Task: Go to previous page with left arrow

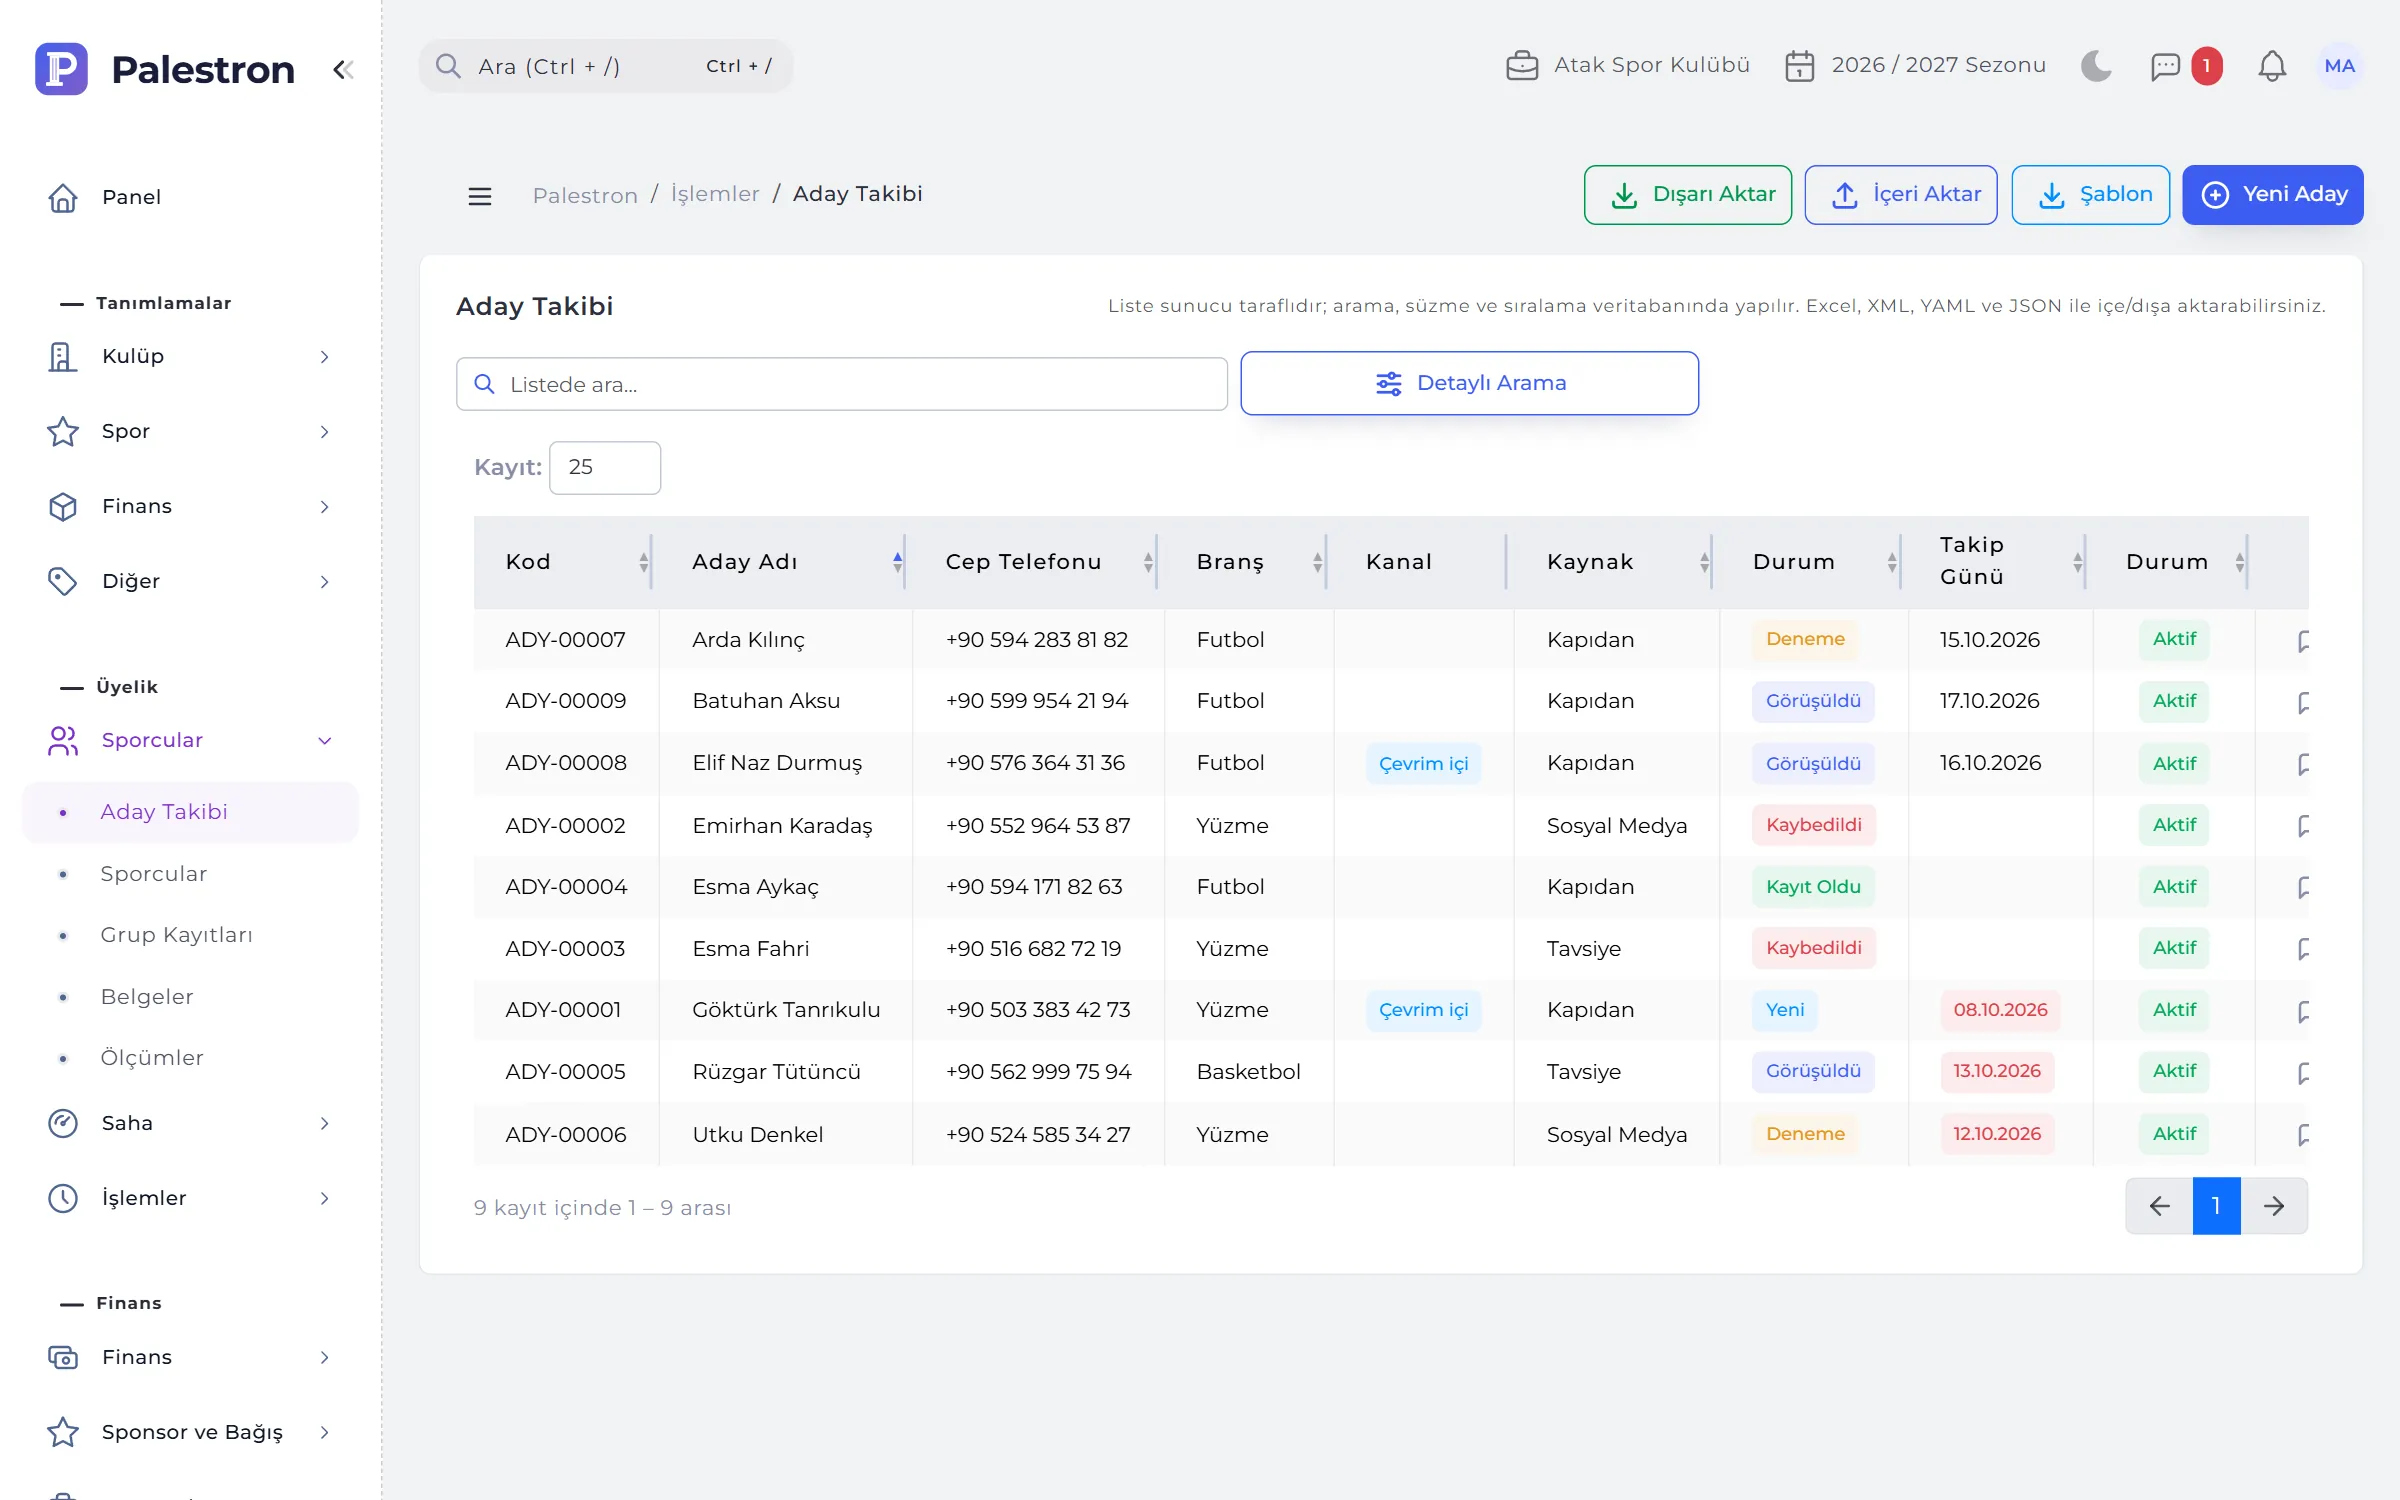Action: (2159, 1206)
